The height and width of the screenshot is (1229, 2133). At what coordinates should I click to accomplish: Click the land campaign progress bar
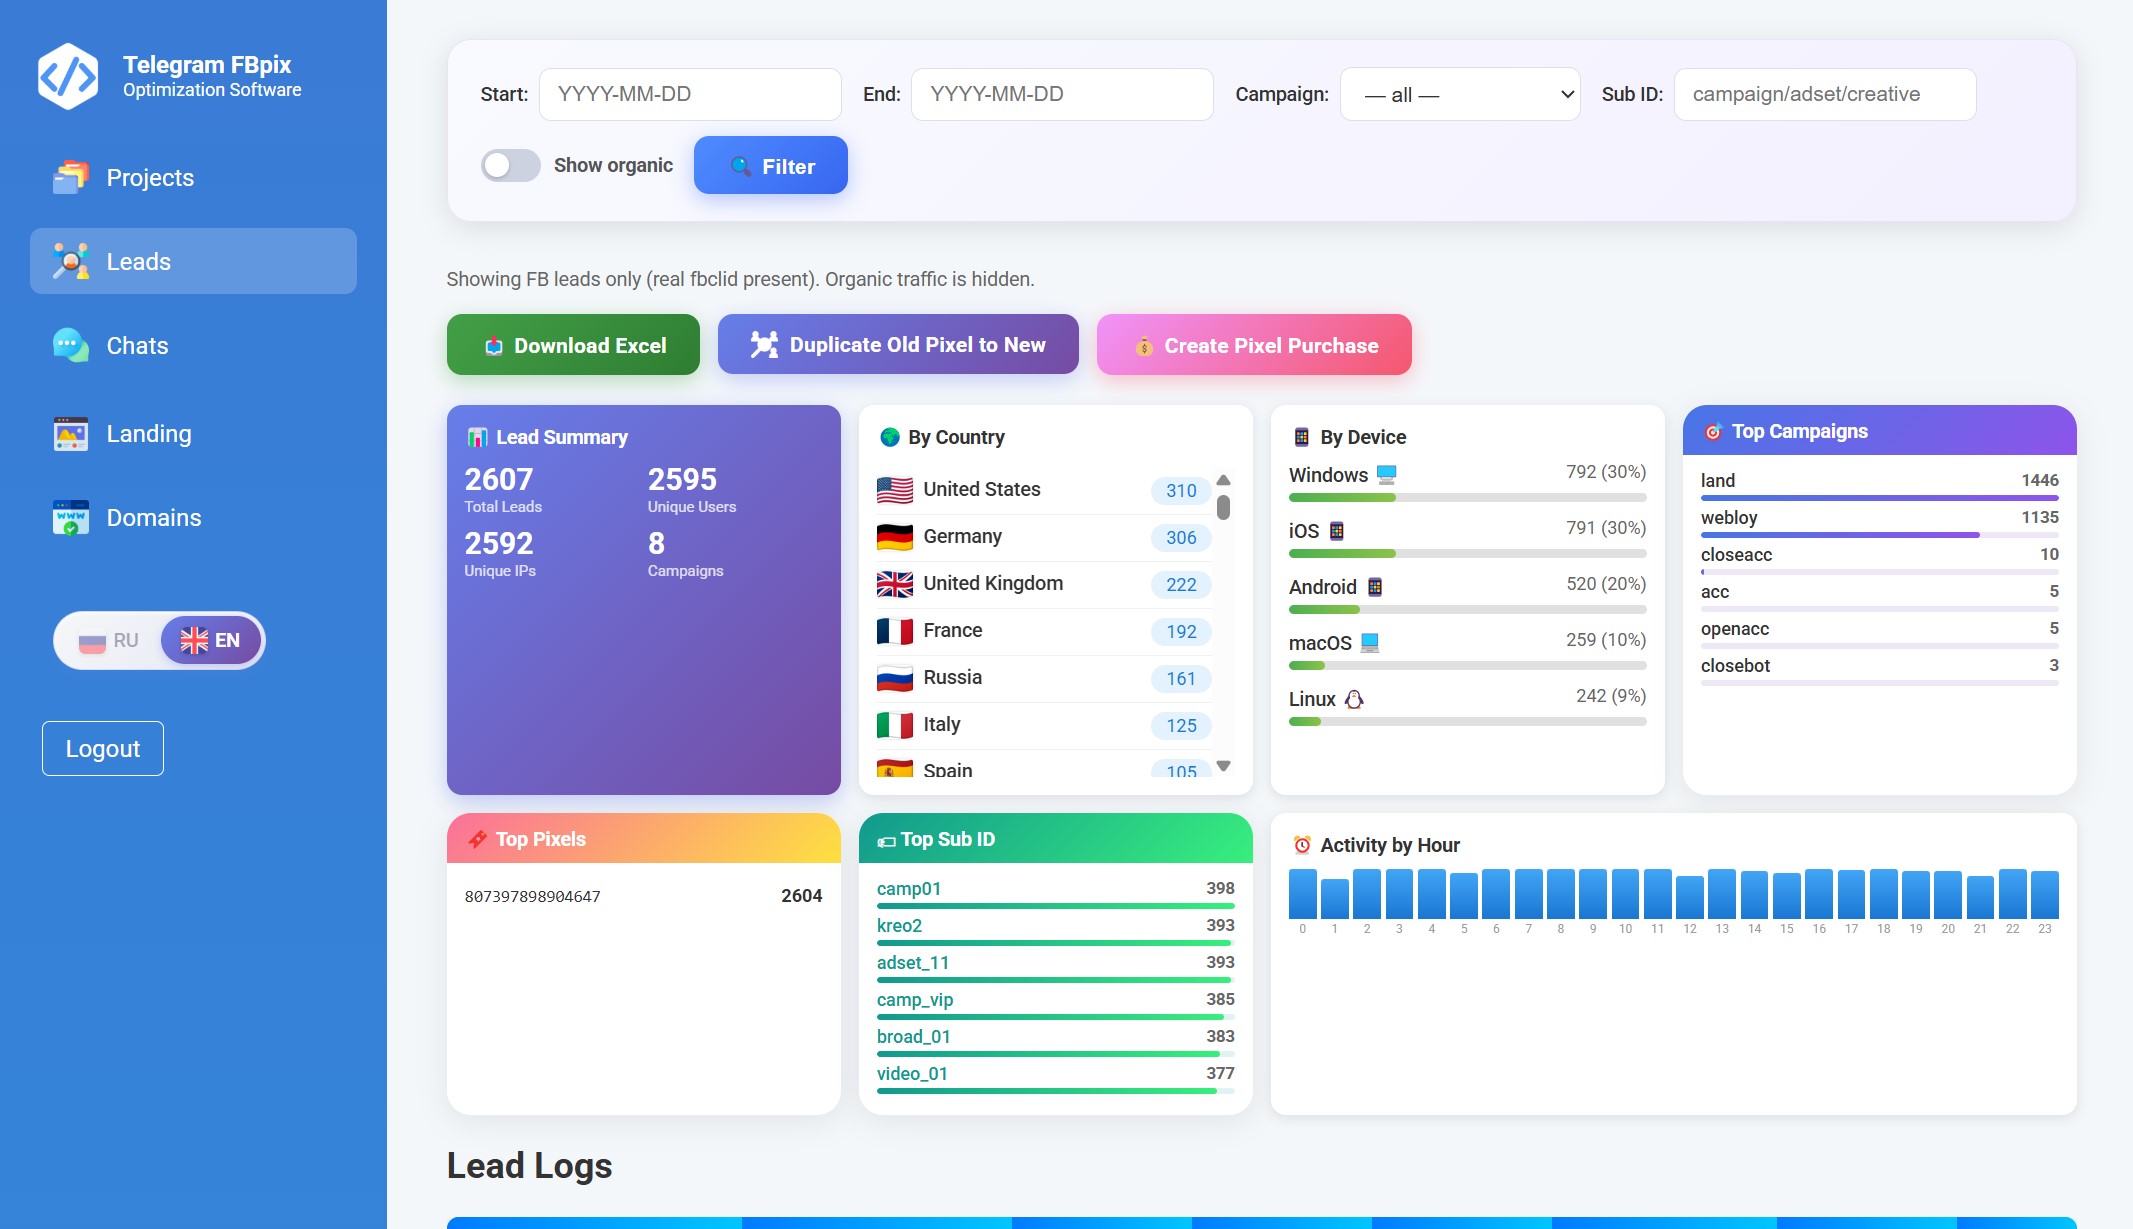point(1879,498)
